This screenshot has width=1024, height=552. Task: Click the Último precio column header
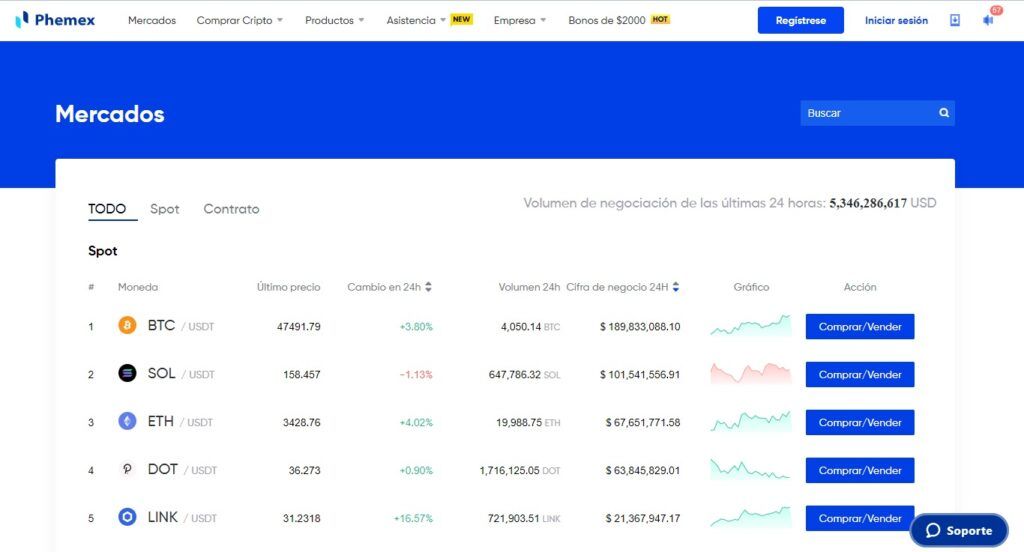pos(288,287)
